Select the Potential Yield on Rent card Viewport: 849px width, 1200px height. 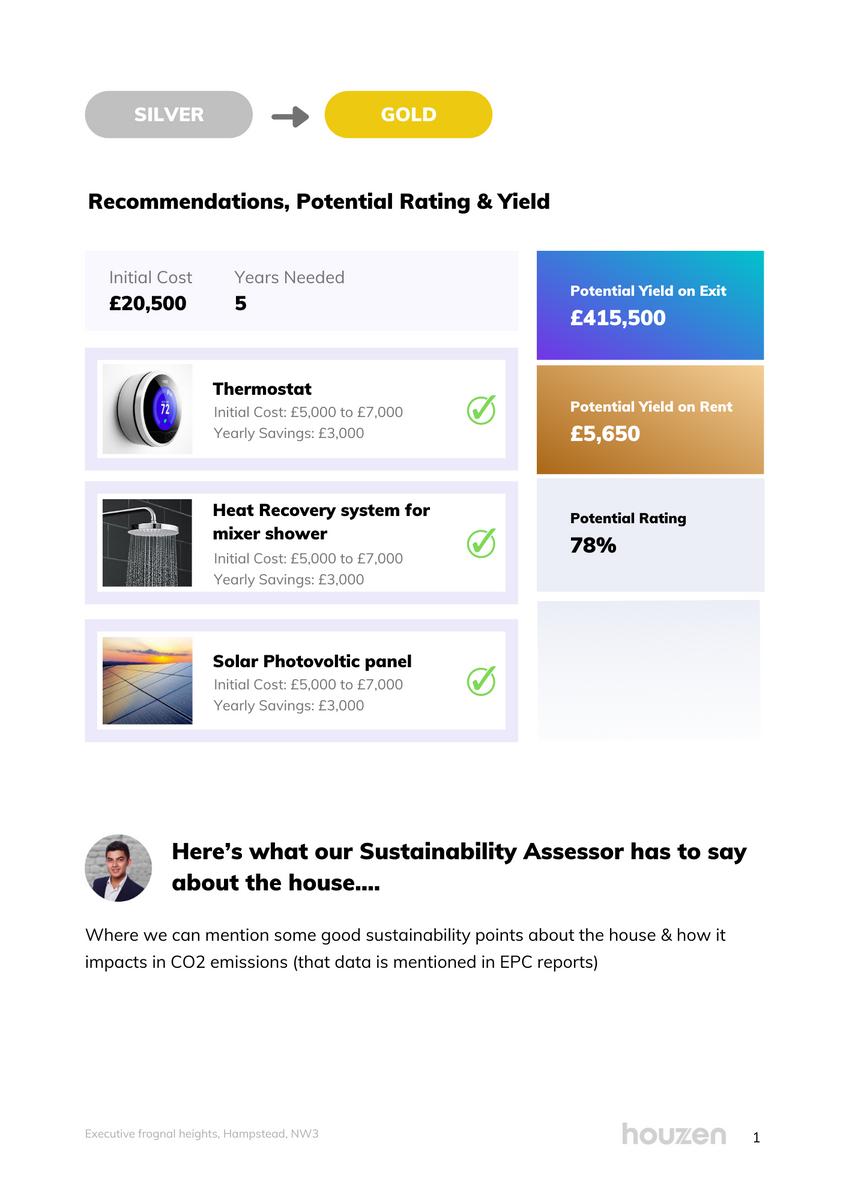[x=650, y=420]
